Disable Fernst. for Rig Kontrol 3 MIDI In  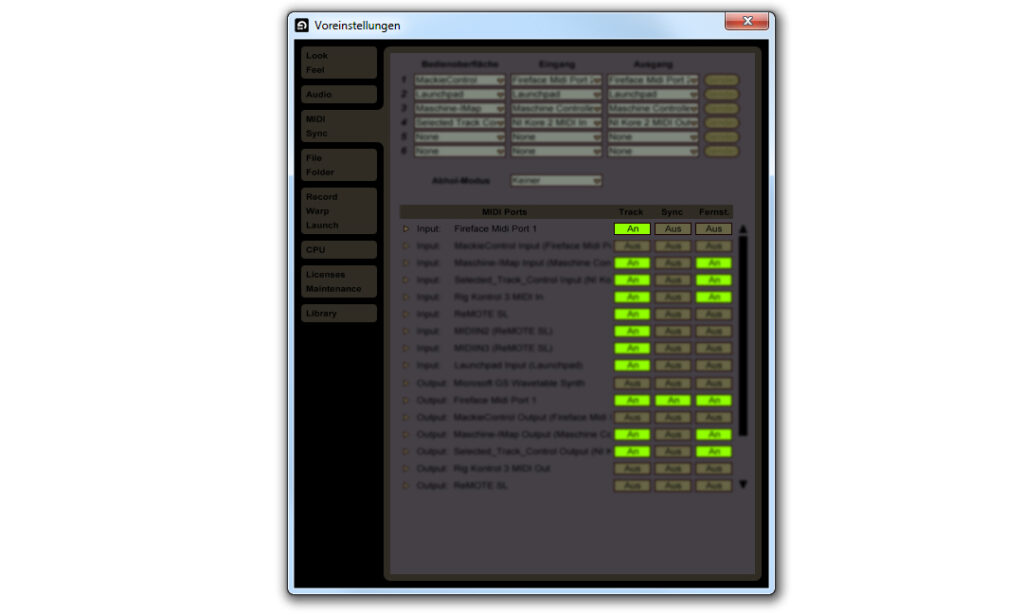point(713,297)
